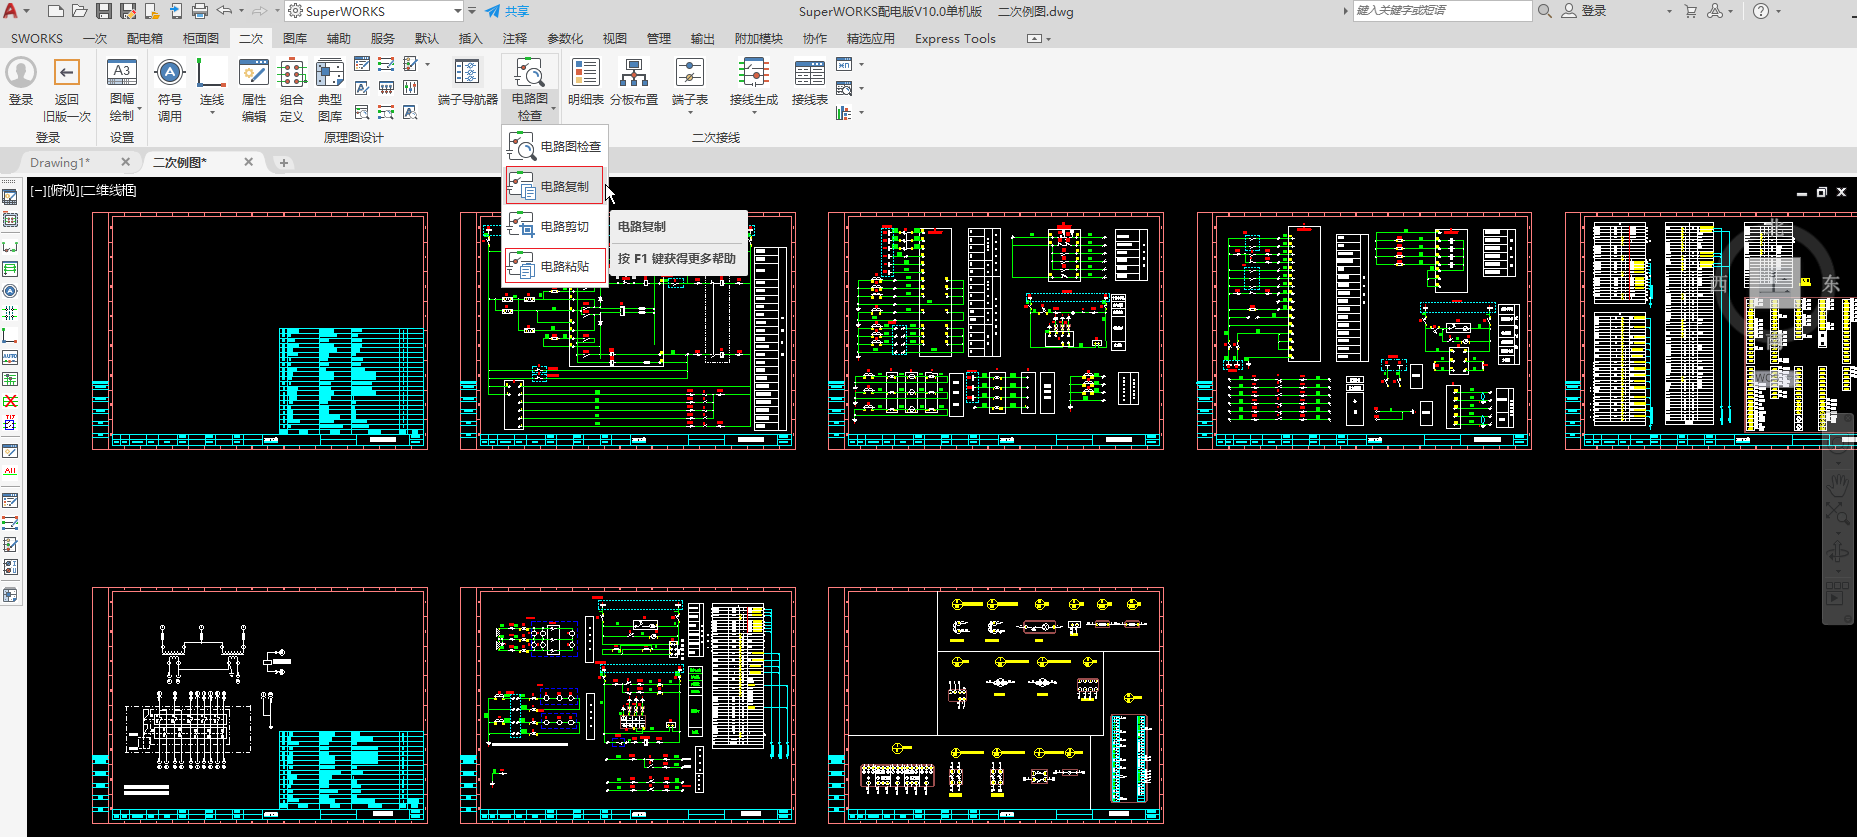Click the save icon in quick access toolbar

point(104,11)
